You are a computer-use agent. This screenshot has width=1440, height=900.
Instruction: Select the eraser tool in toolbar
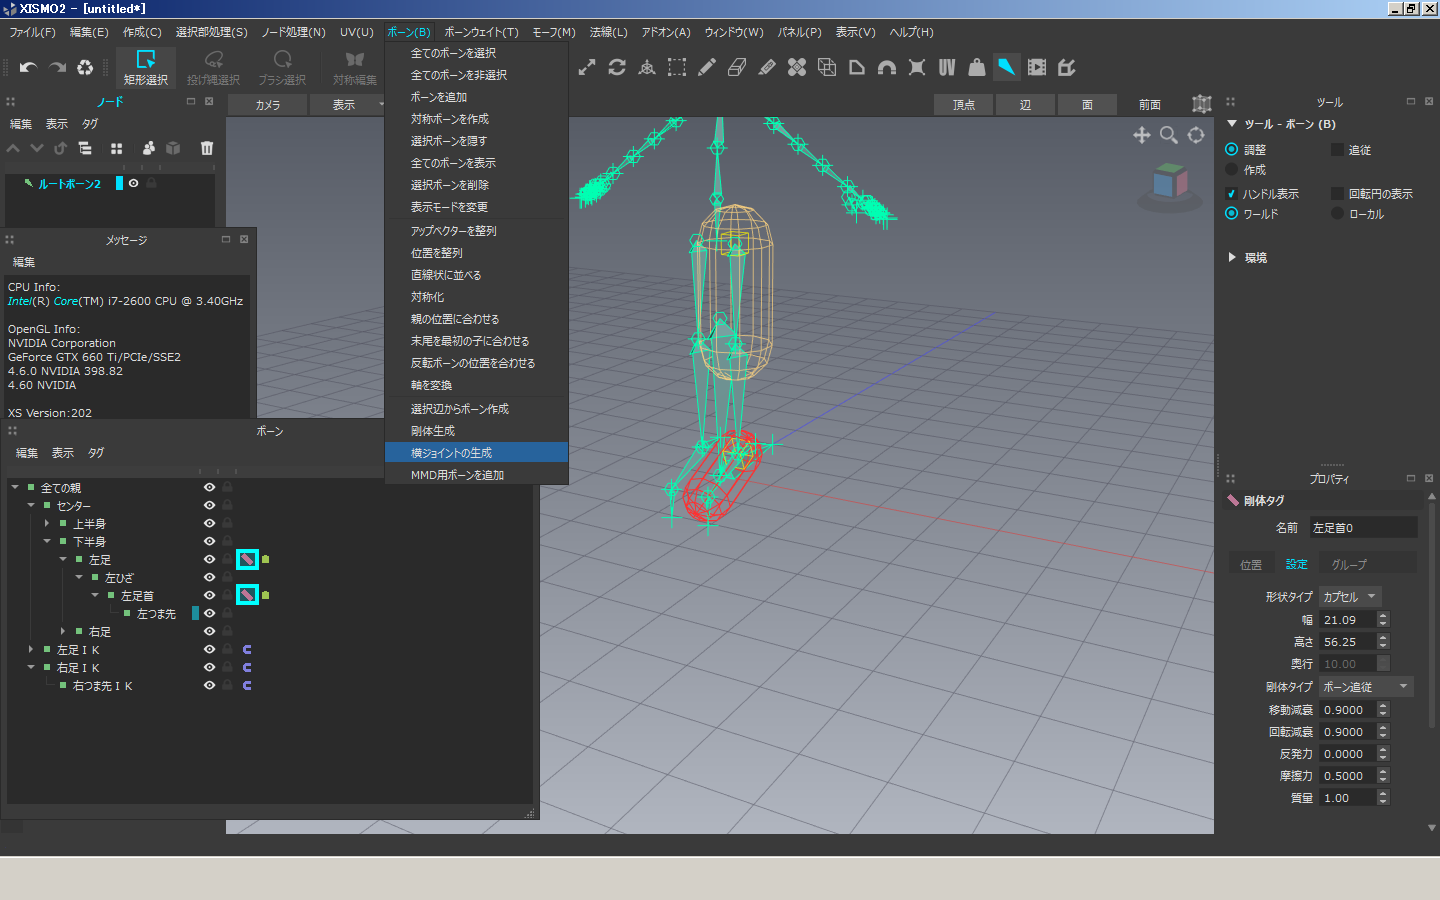[737, 67]
